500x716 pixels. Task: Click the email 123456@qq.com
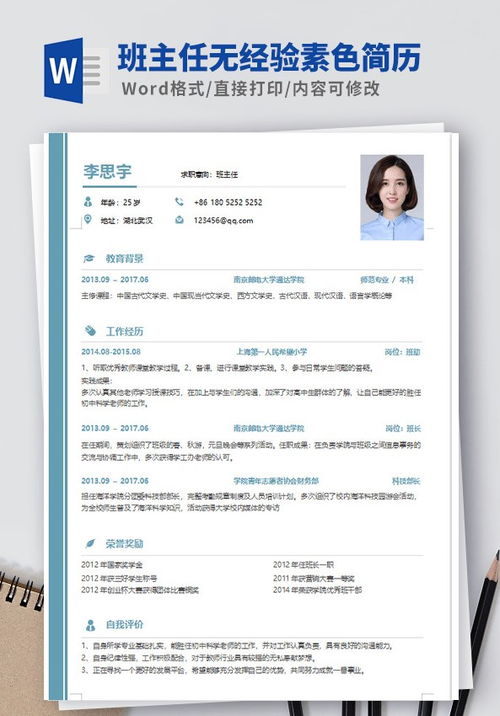point(223,221)
